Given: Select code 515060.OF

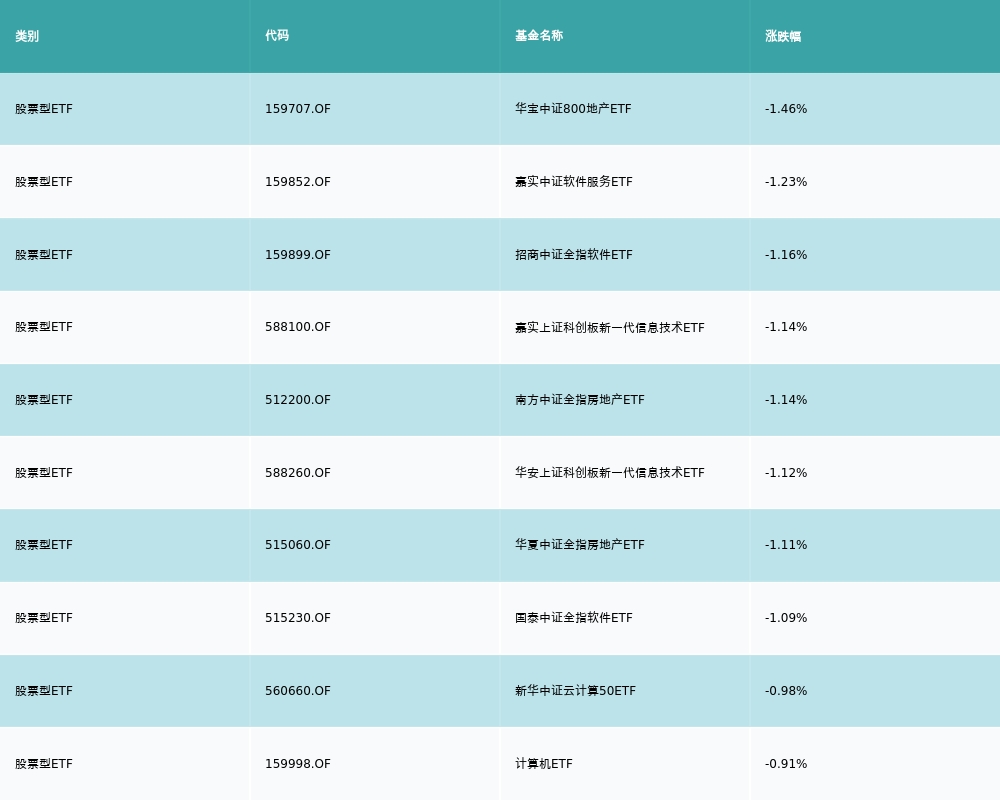Looking at the screenshot, I should 298,545.
